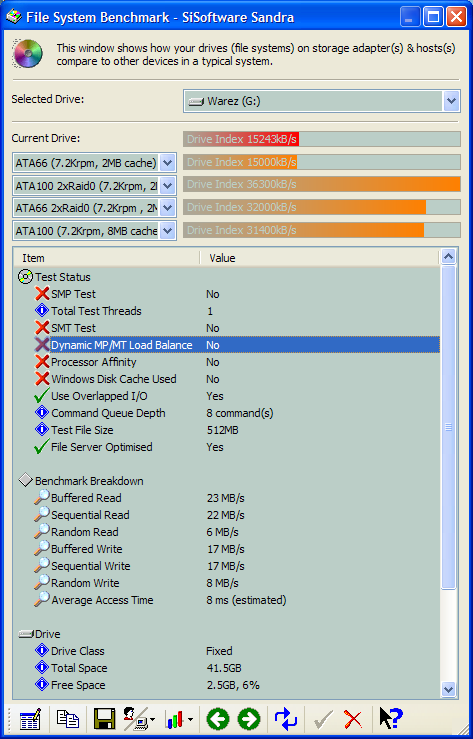Click the vertical scrollbar thumb
The image size is (473, 739).
pyautogui.click(x=449, y=427)
